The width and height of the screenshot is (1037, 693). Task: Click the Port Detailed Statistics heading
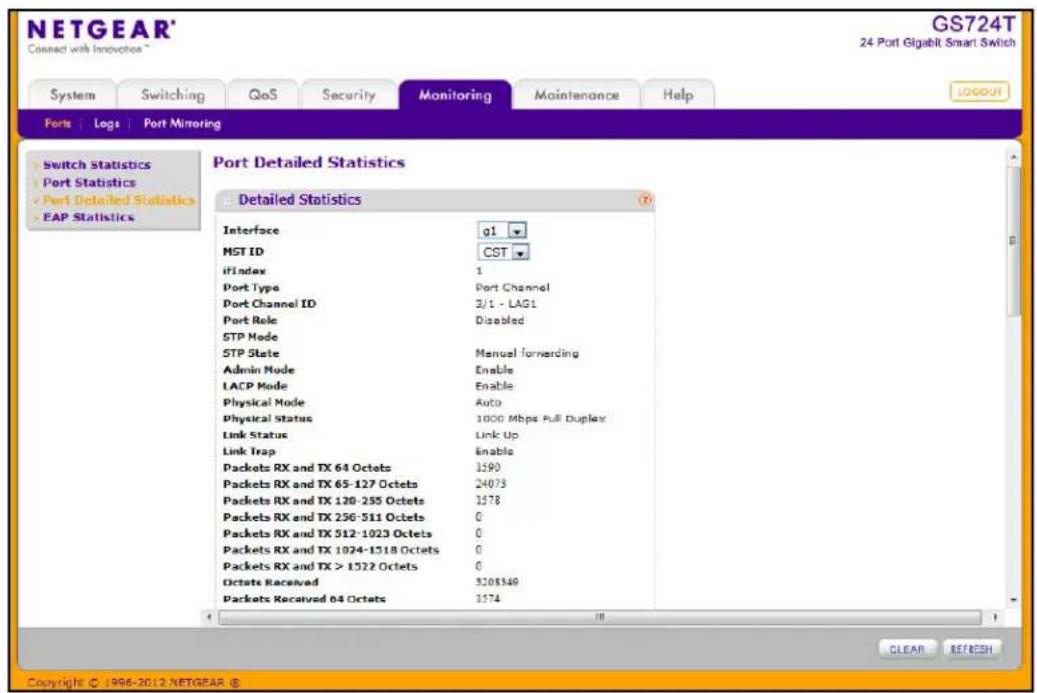(x=309, y=163)
